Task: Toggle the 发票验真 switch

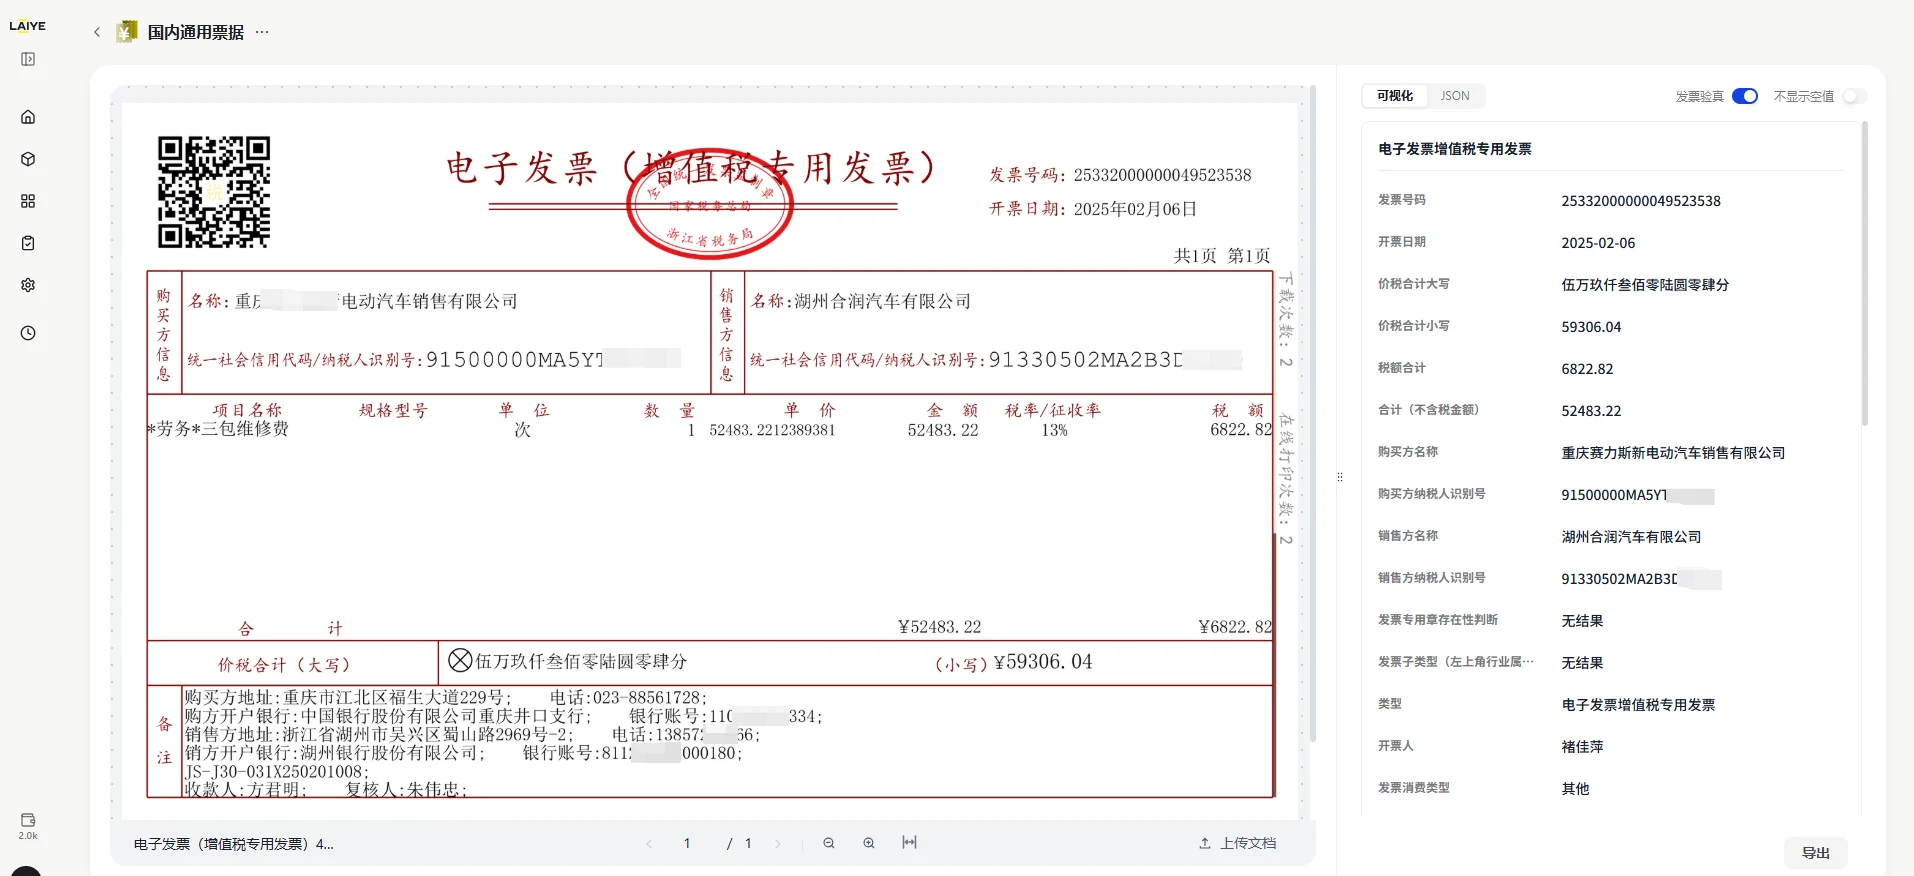Action: pos(1745,96)
